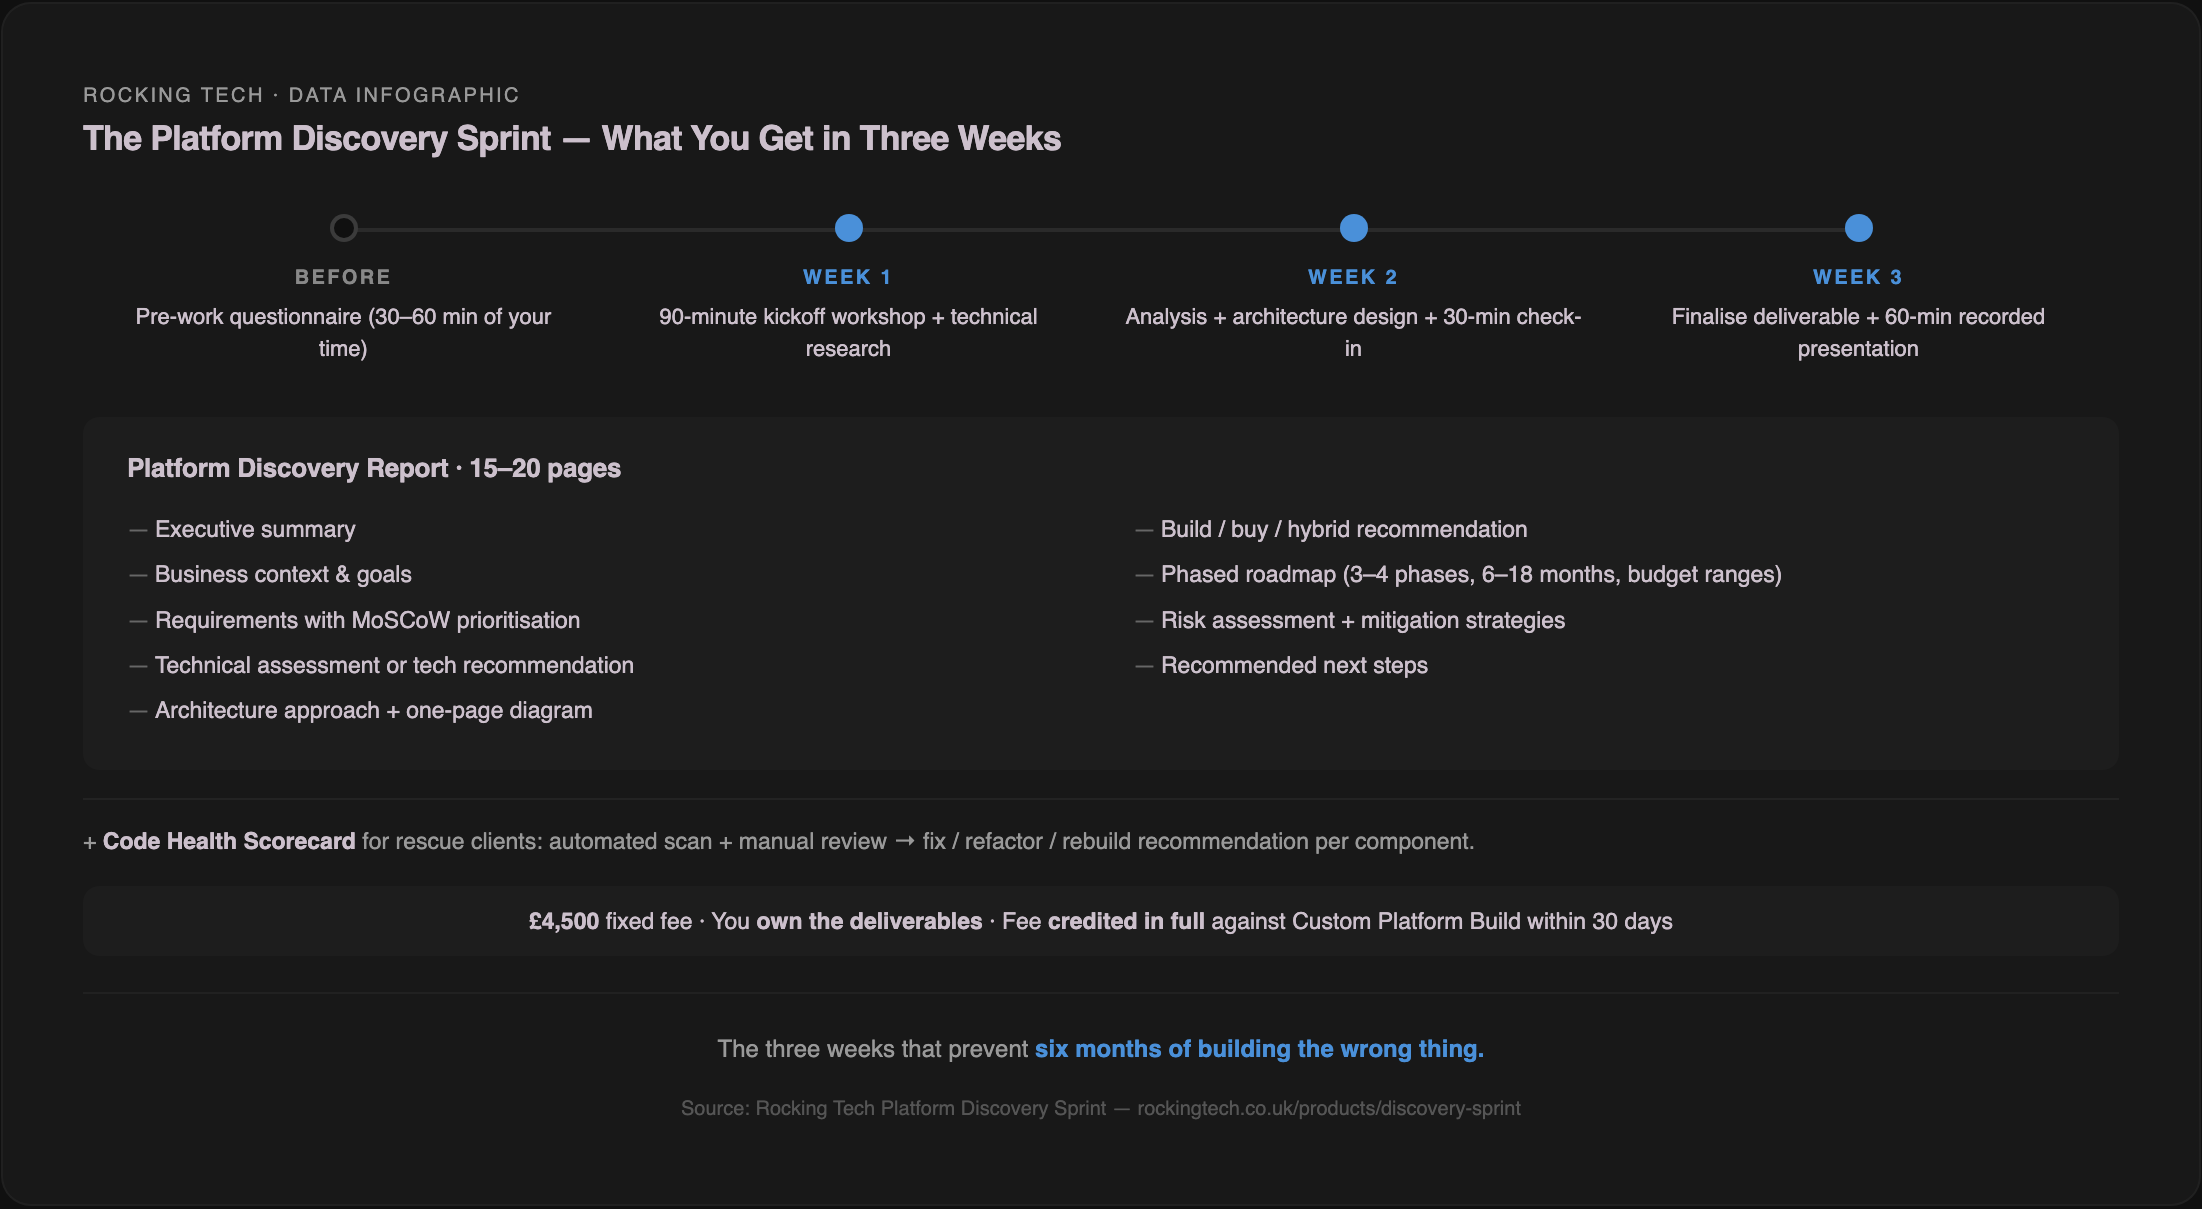The width and height of the screenshot is (2202, 1209).
Task: Click the BEFORE stage label
Action: coord(343,277)
